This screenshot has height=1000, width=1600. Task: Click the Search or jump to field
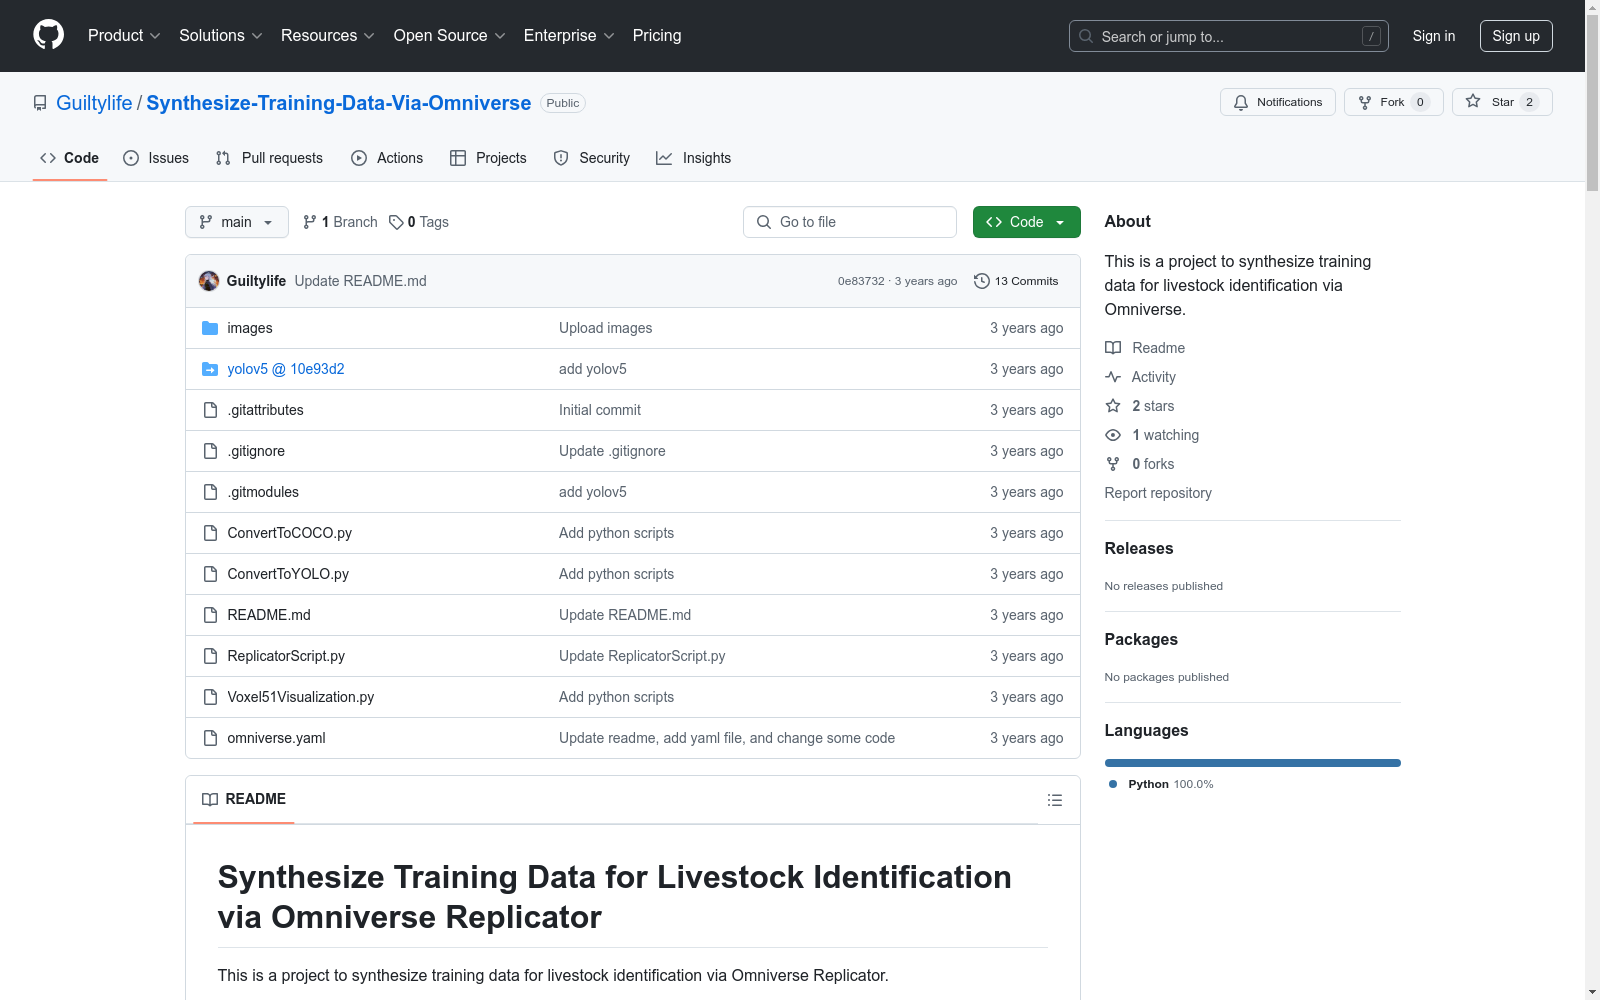pos(1229,36)
